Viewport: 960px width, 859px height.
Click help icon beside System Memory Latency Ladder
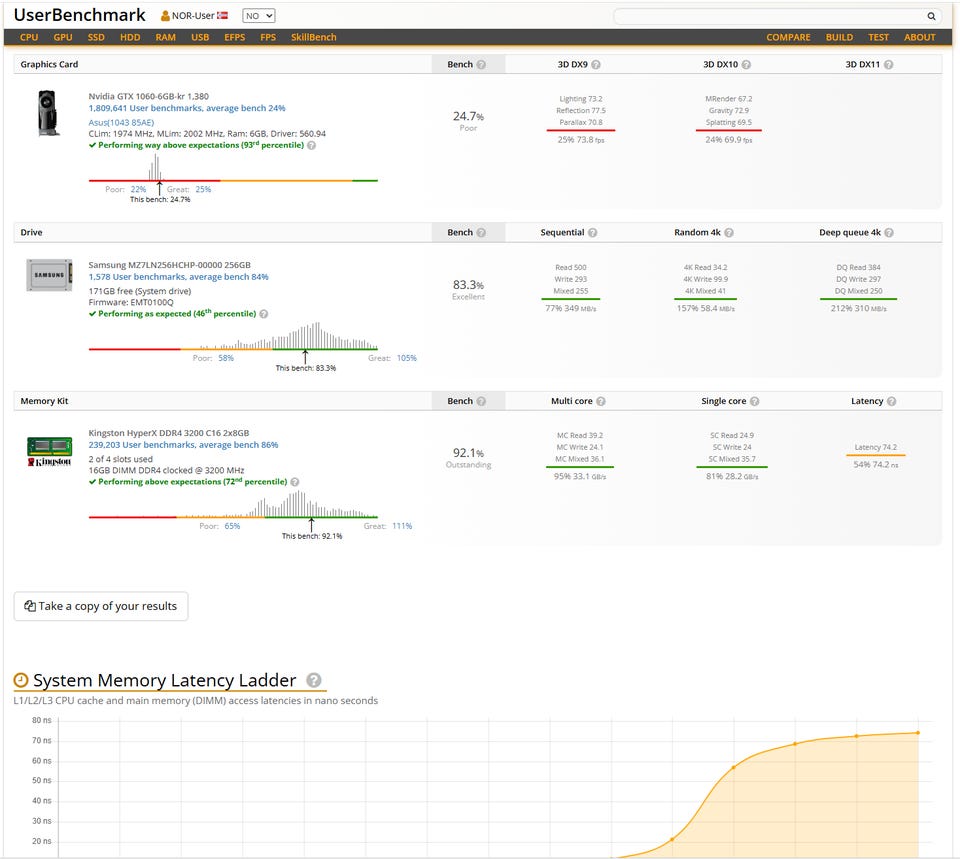(313, 680)
